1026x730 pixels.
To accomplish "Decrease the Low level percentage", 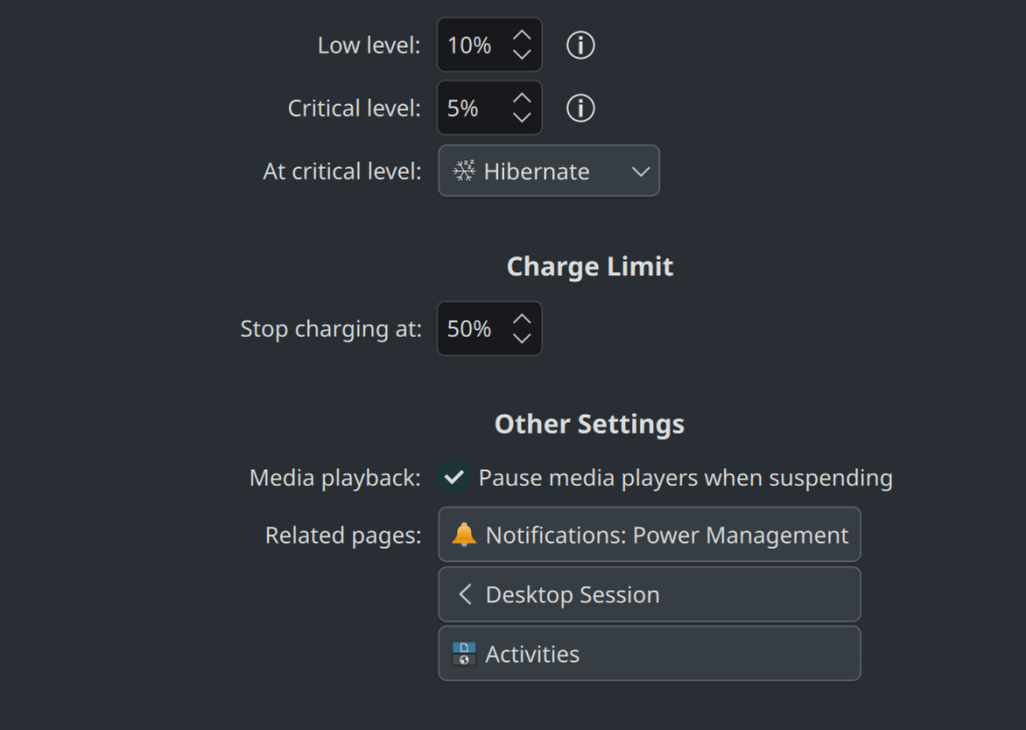I will pyautogui.click(x=522, y=54).
